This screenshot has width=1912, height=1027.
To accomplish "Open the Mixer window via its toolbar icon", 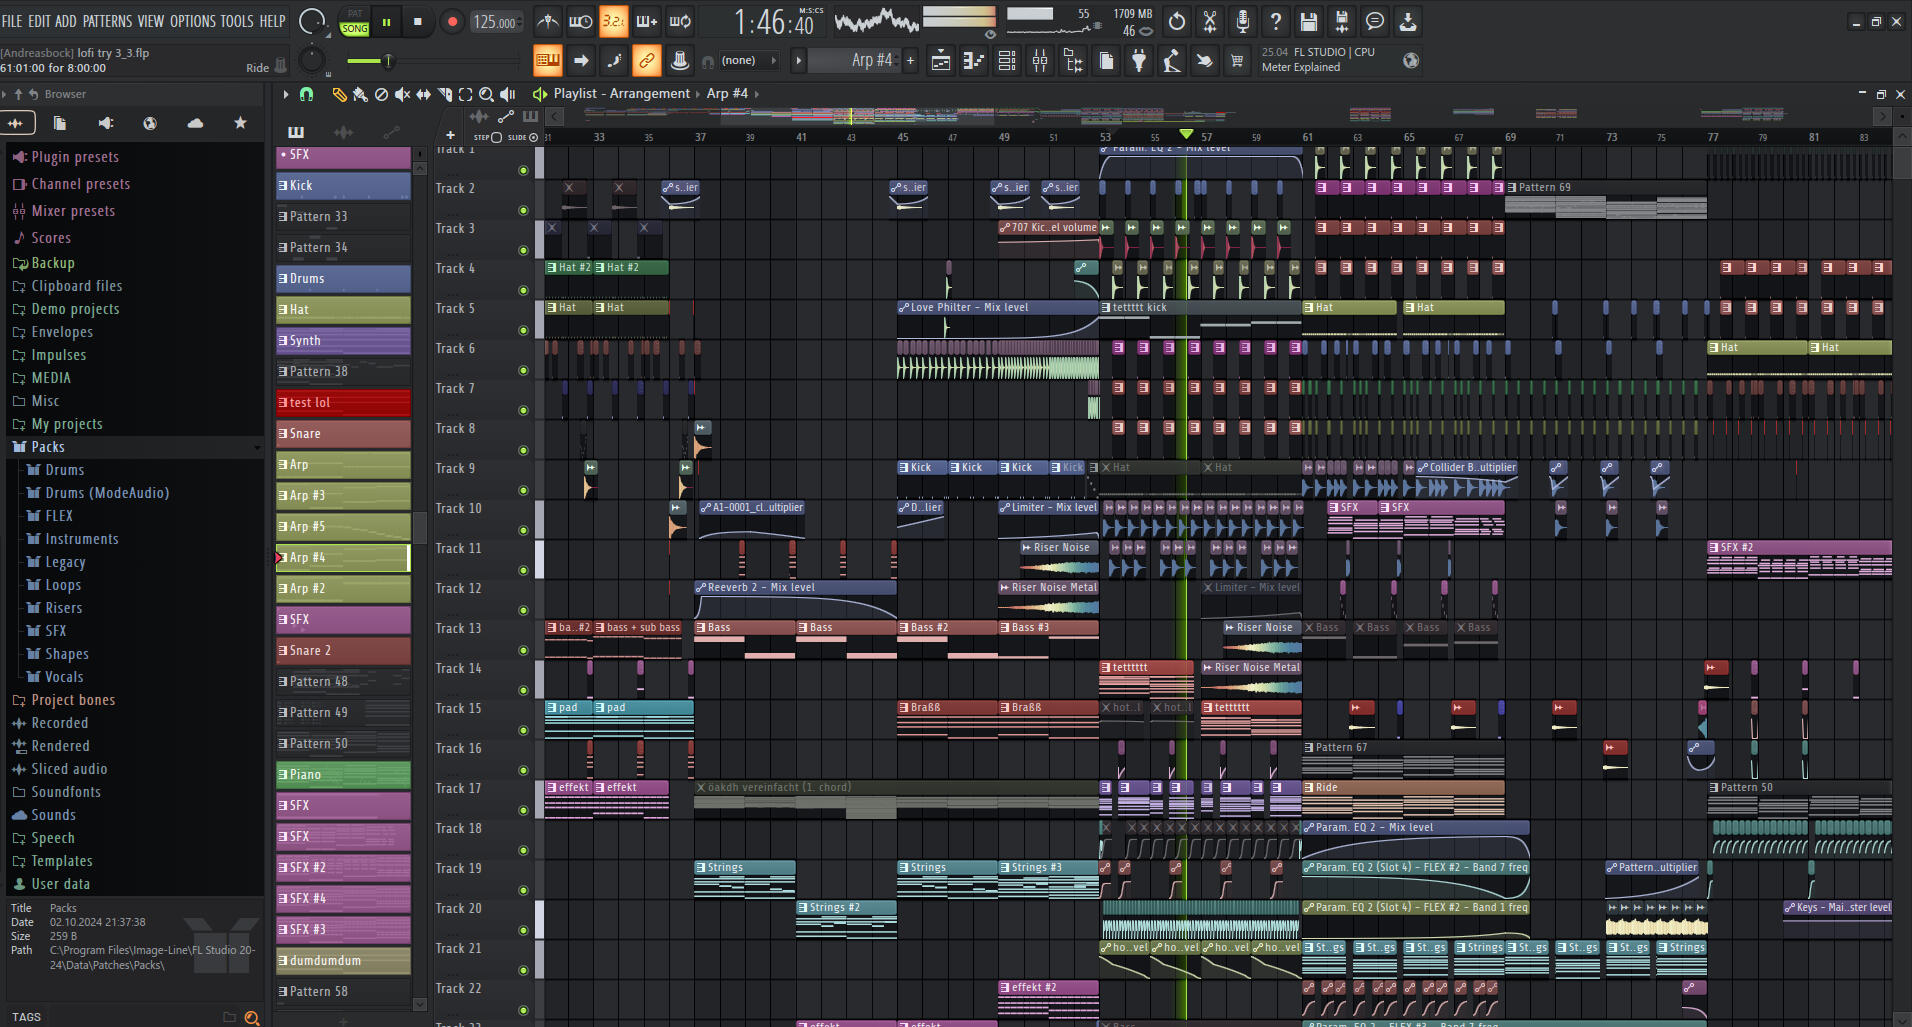I will (x=1040, y=61).
